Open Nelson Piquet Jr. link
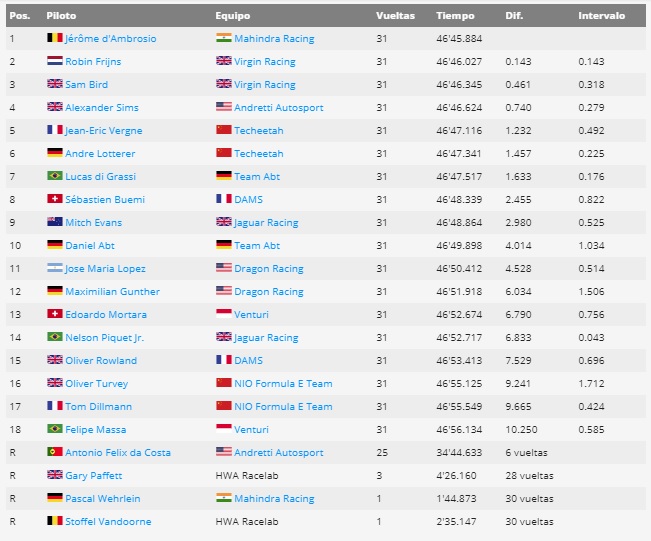 coord(105,338)
